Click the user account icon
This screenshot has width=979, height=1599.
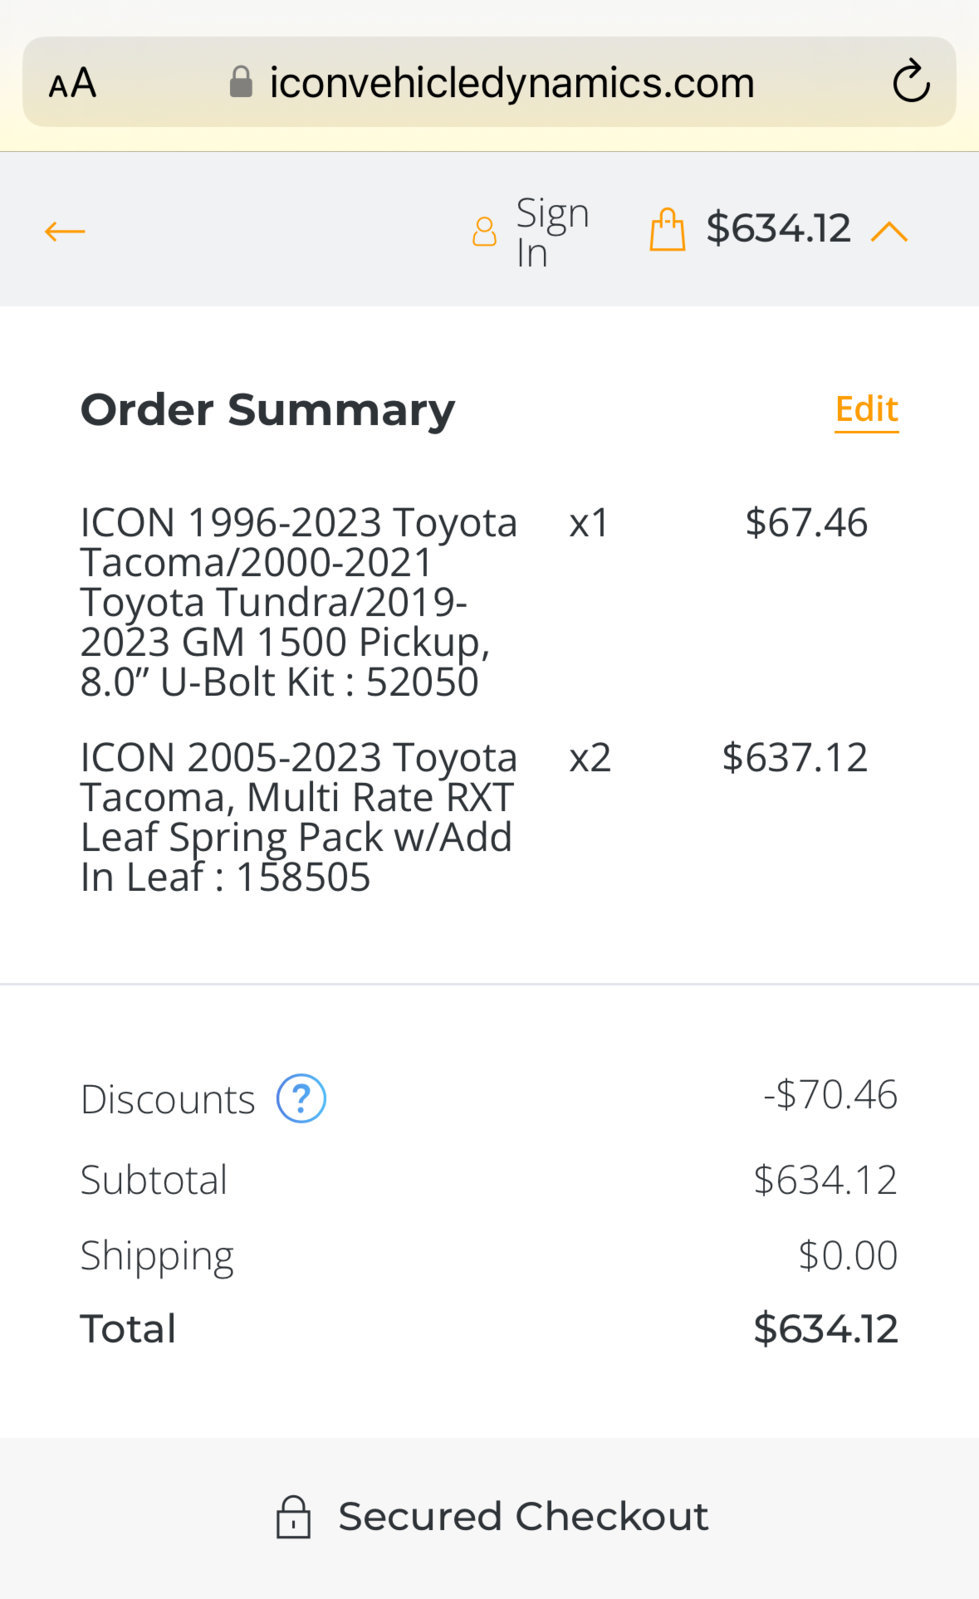[484, 232]
